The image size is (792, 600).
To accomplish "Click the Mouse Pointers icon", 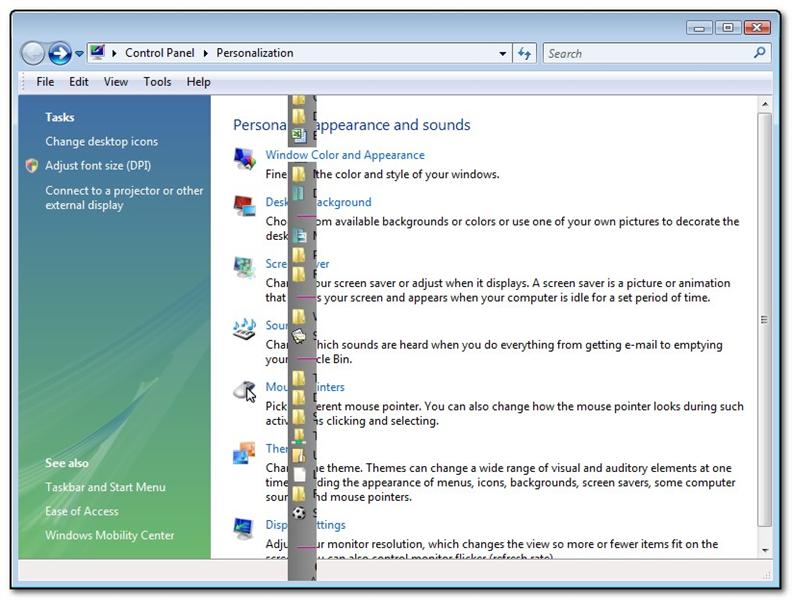I will pos(244,391).
